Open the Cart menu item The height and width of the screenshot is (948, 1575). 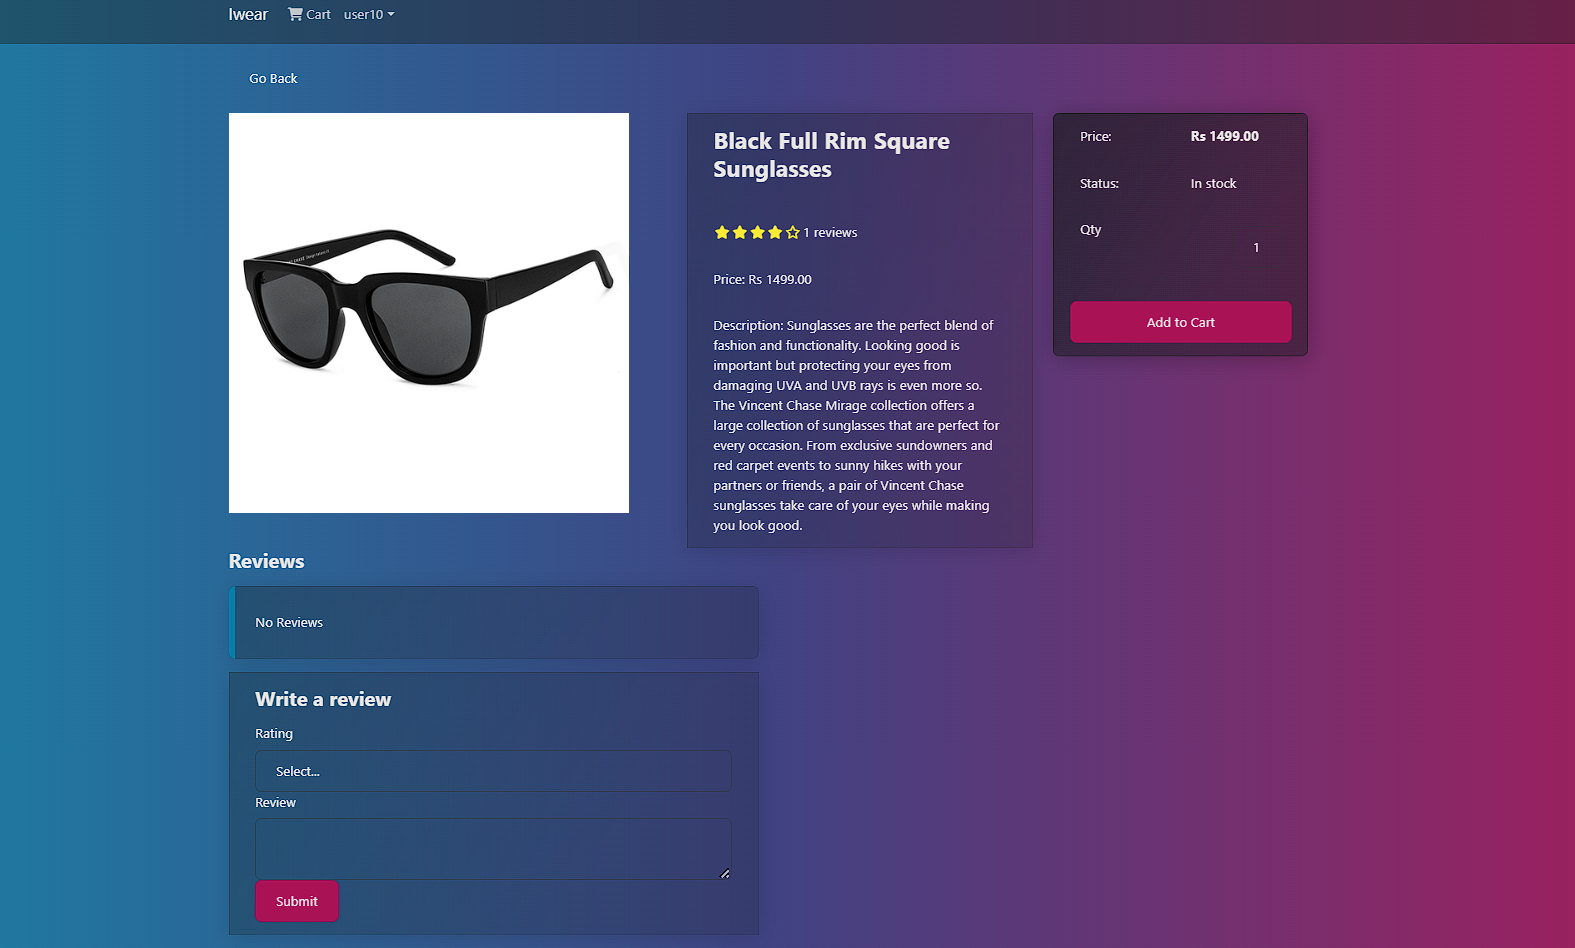(x=309, y=14)
